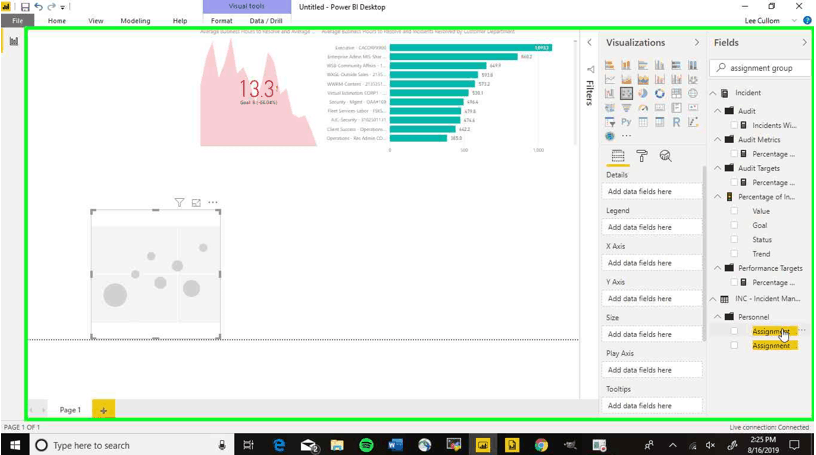The height and width of the screenshot is (455, 816).
Task: Pick the Gauge visualization
Action: [x=643, y=108]
